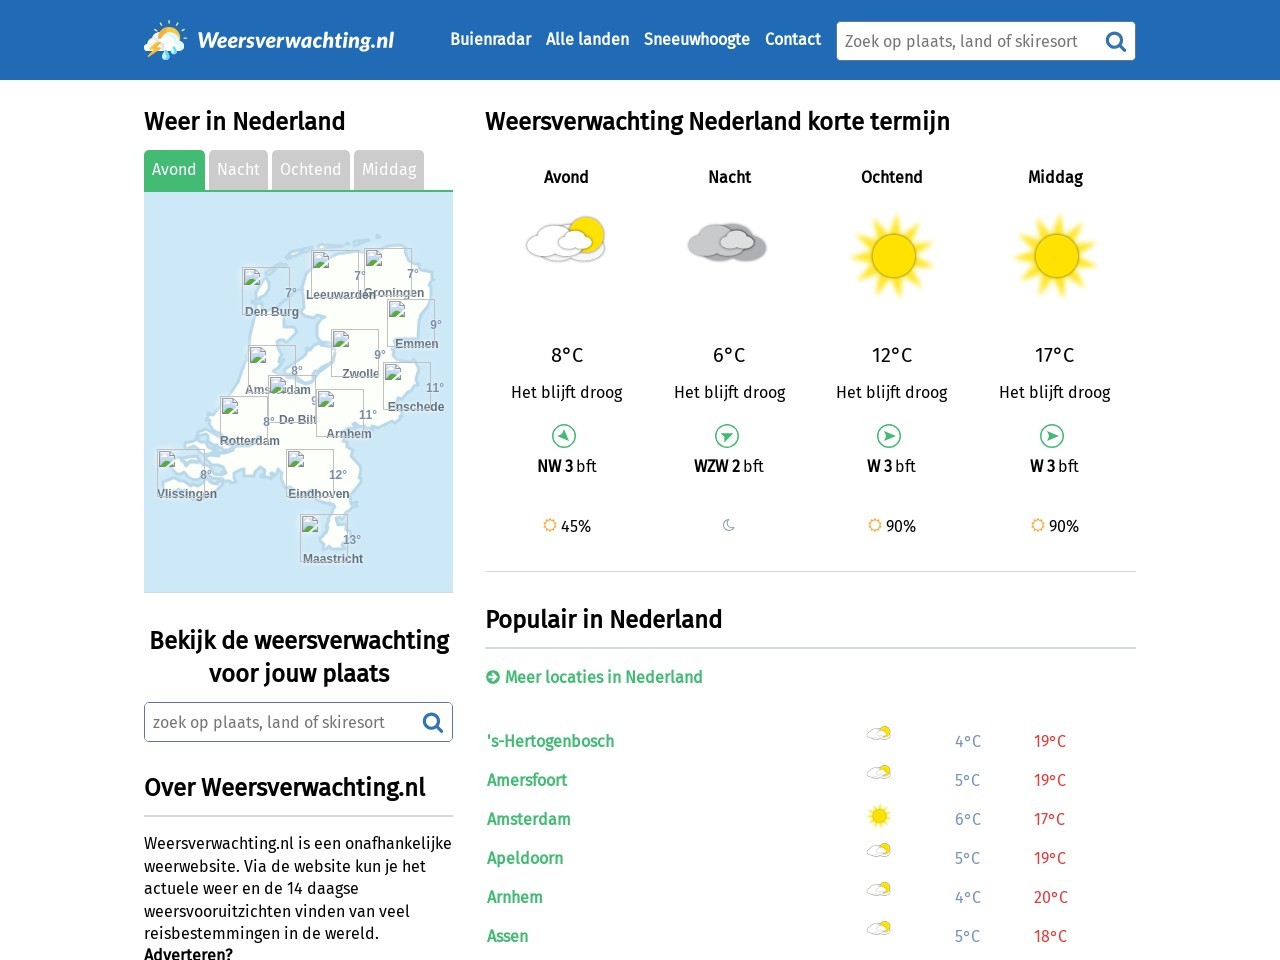
Task: Click the arrow icon before Meer locaties
Action: coord(493,677)
